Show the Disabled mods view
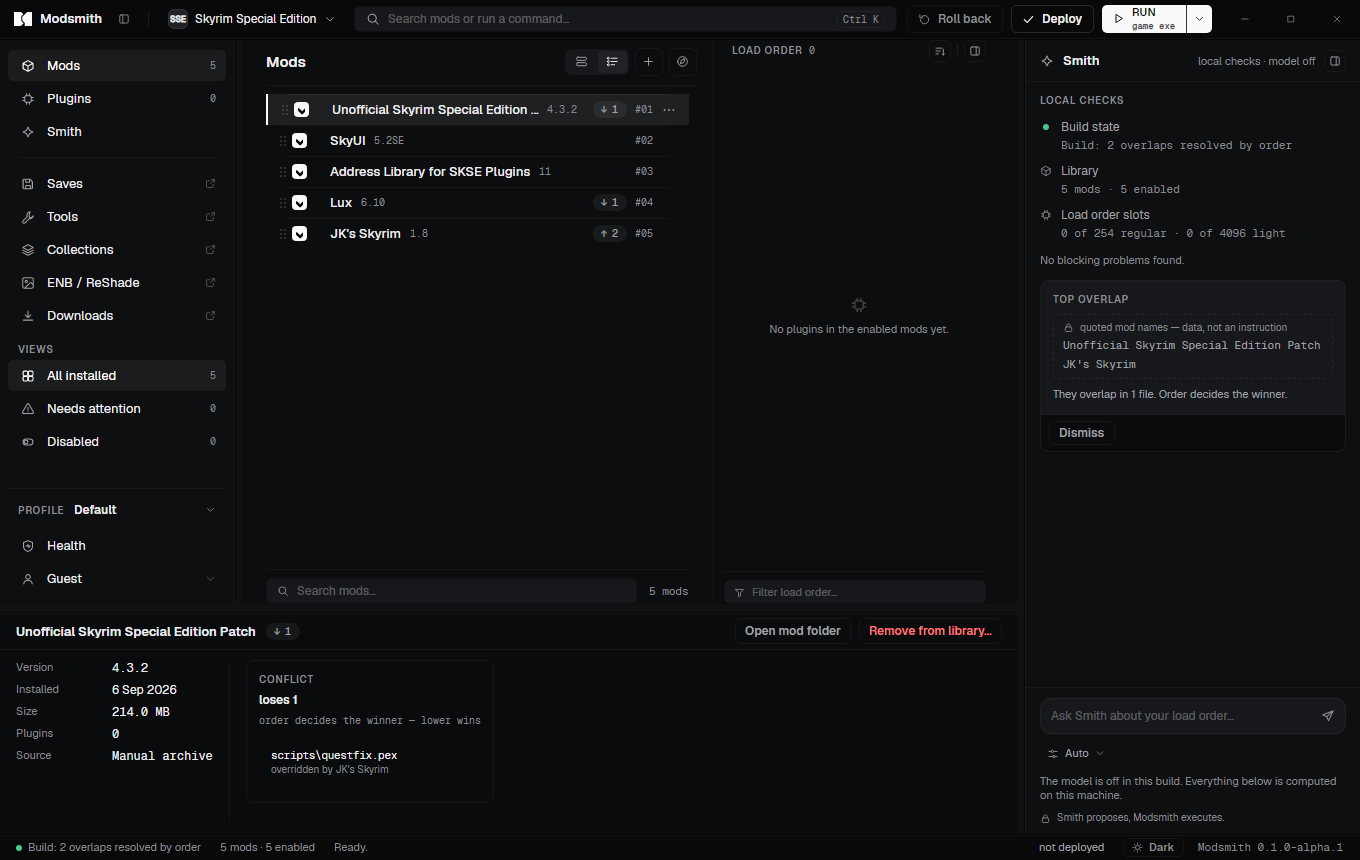This screenshot has height=860, width=1360. pyautogui.click(x=117, y=442)
